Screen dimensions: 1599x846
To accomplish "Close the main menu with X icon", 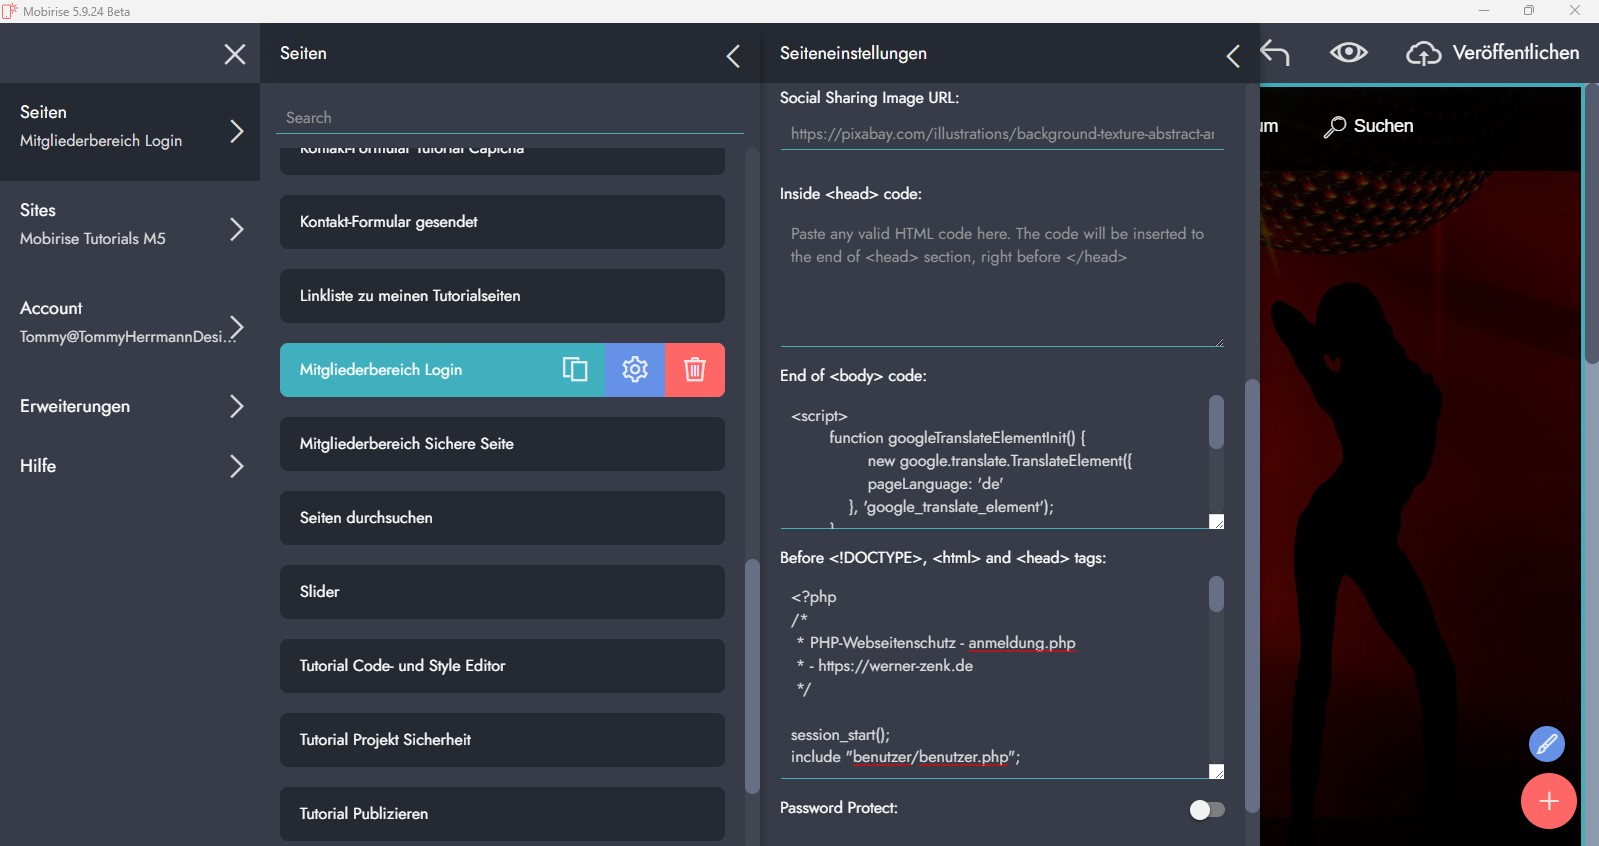I will click(235, 54).
